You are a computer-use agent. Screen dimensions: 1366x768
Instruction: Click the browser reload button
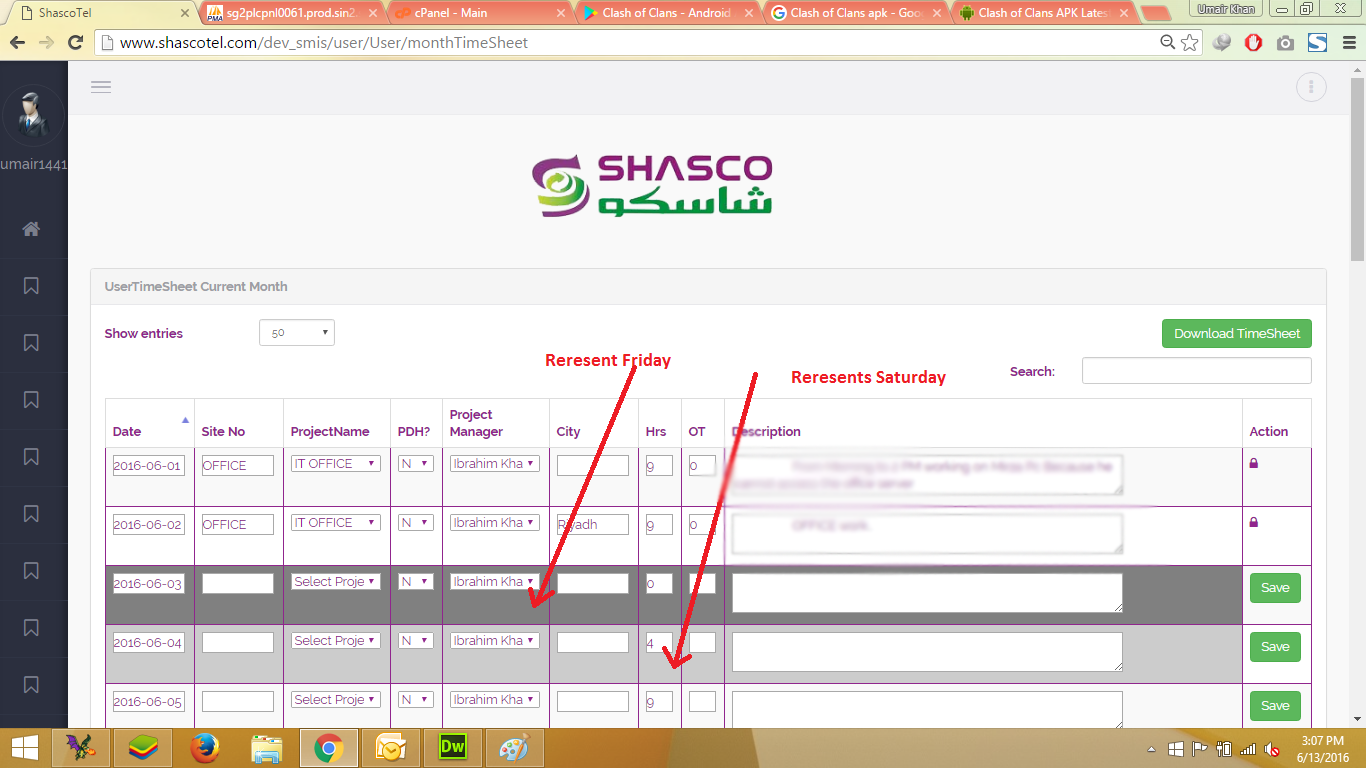click(75, 43)
